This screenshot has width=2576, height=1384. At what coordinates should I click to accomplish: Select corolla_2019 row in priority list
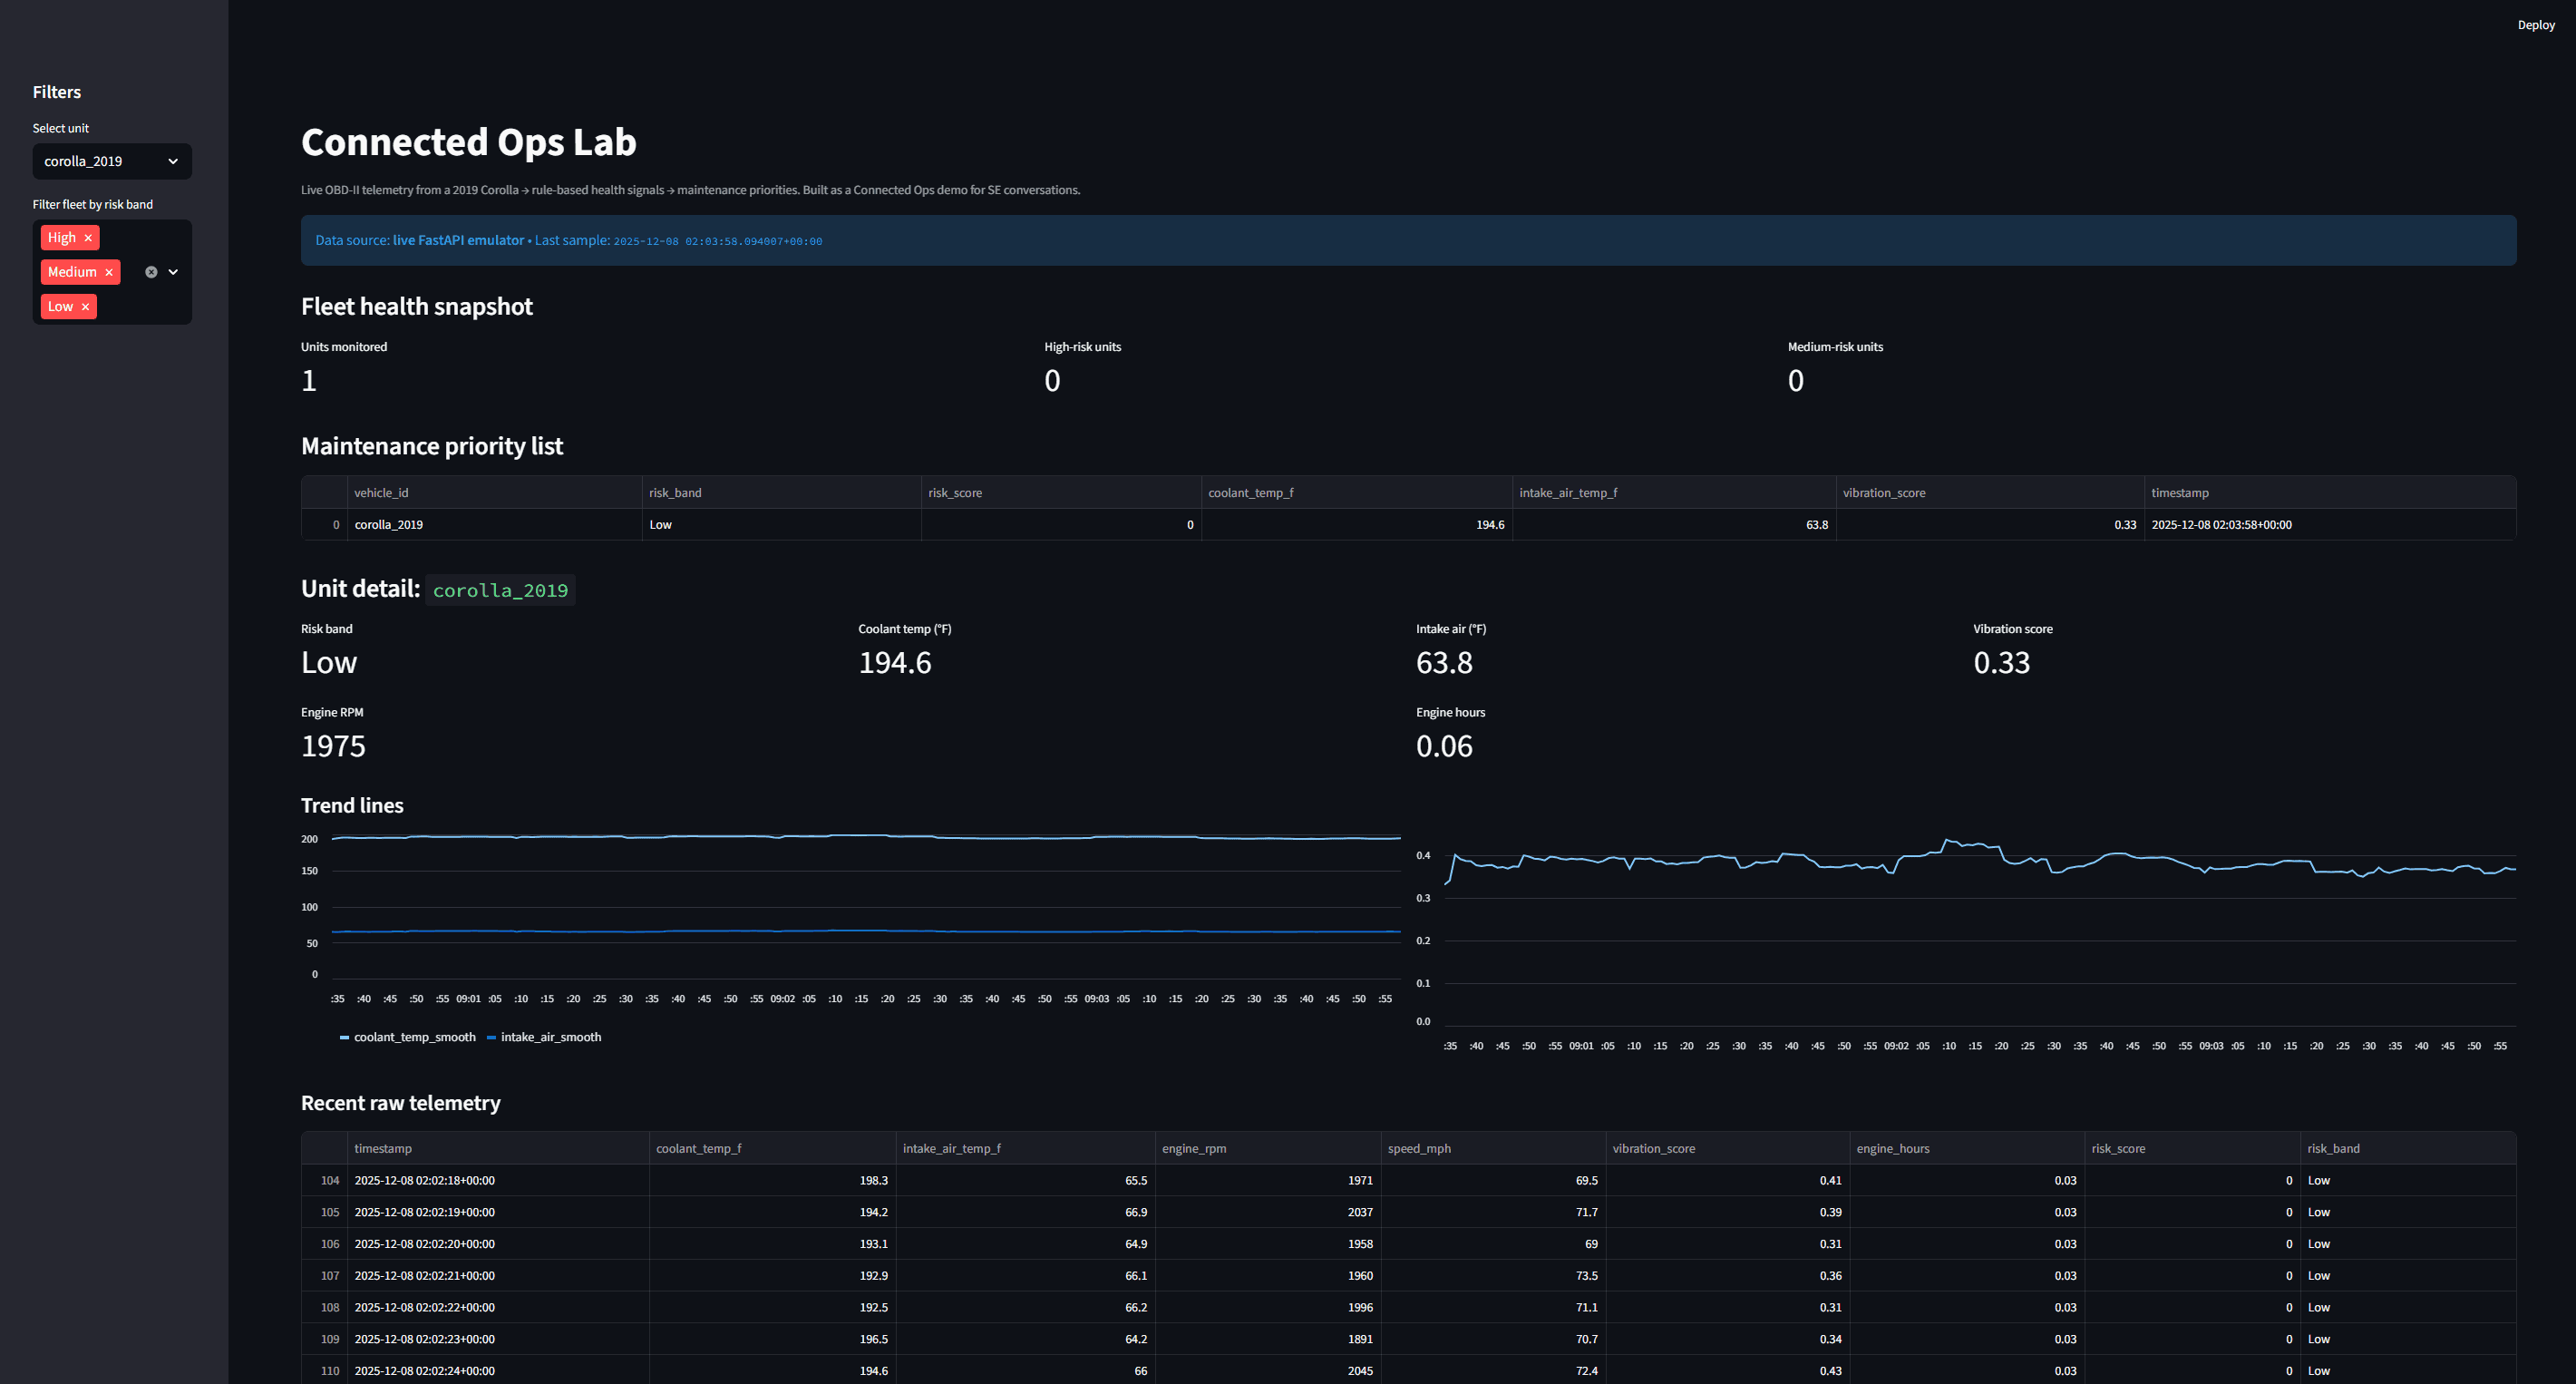coord(389,525)
